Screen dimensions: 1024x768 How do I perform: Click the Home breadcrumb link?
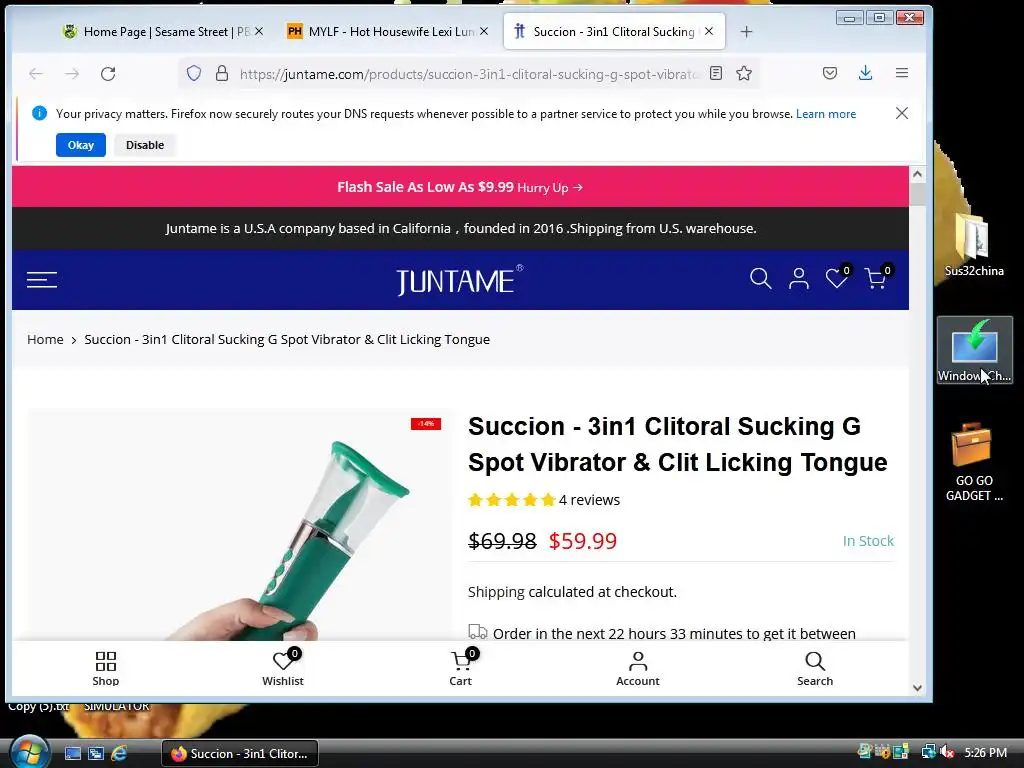(x=45, y=340)
